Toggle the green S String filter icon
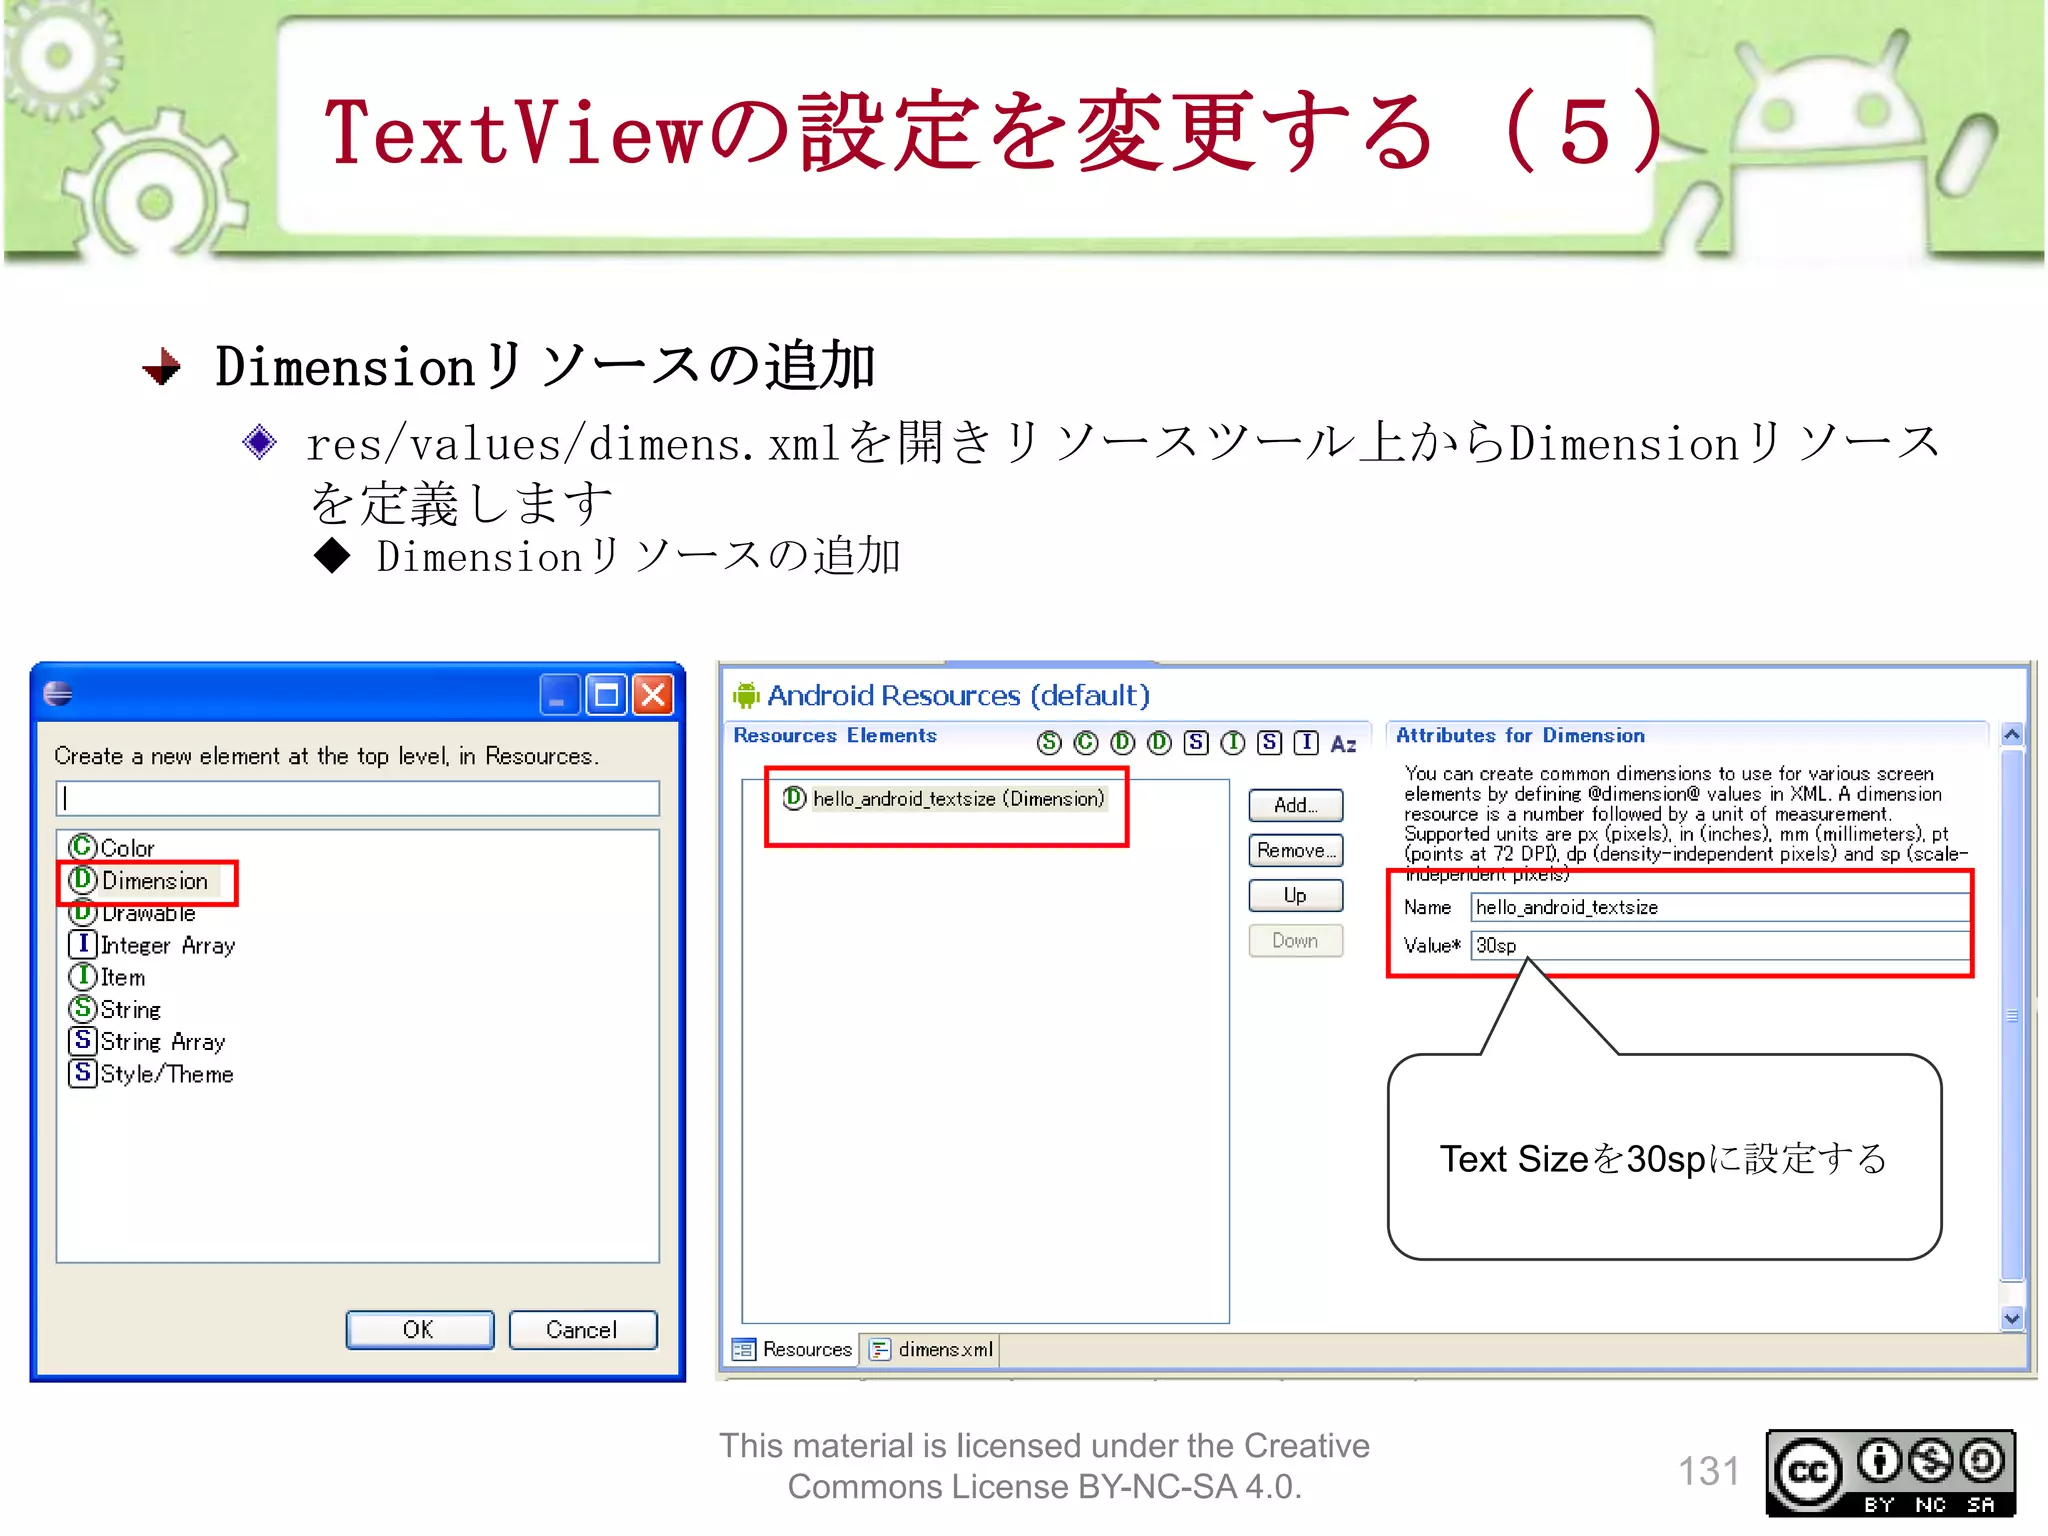The width and height of the screenshot is (2048, 1536). [x=1049, y=742]
